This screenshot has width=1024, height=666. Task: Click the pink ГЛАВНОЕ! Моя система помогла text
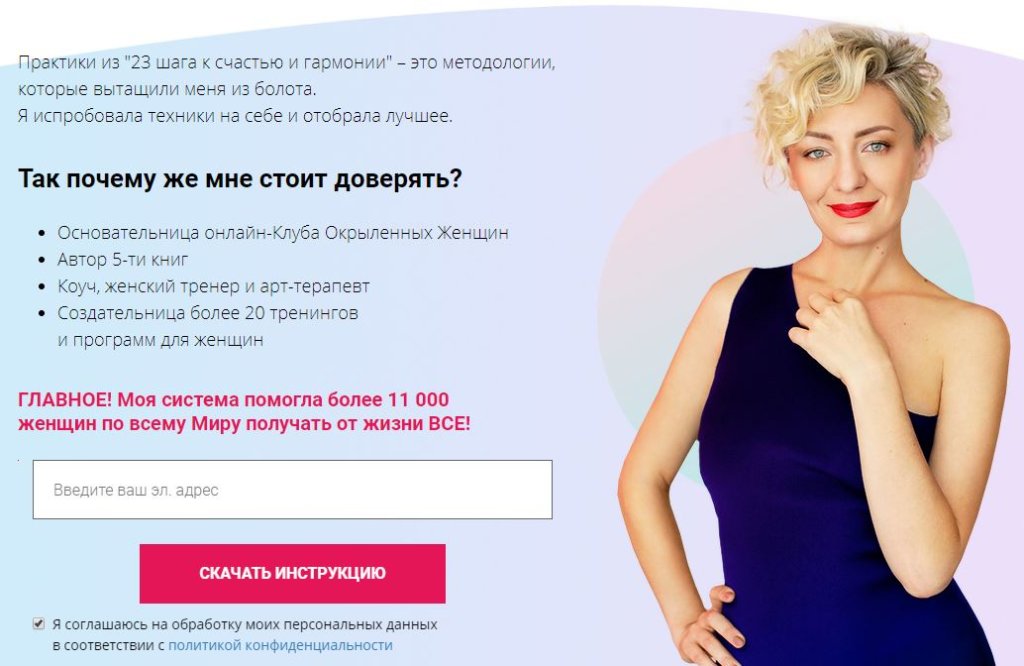pos(233,400)
